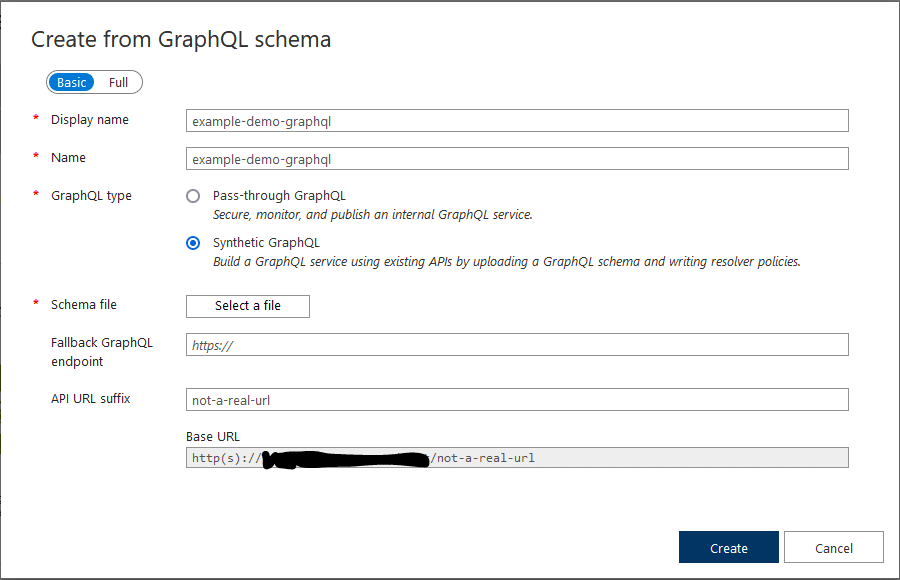Click inside the Name text box
900x580 pixels.
point(517,158)
